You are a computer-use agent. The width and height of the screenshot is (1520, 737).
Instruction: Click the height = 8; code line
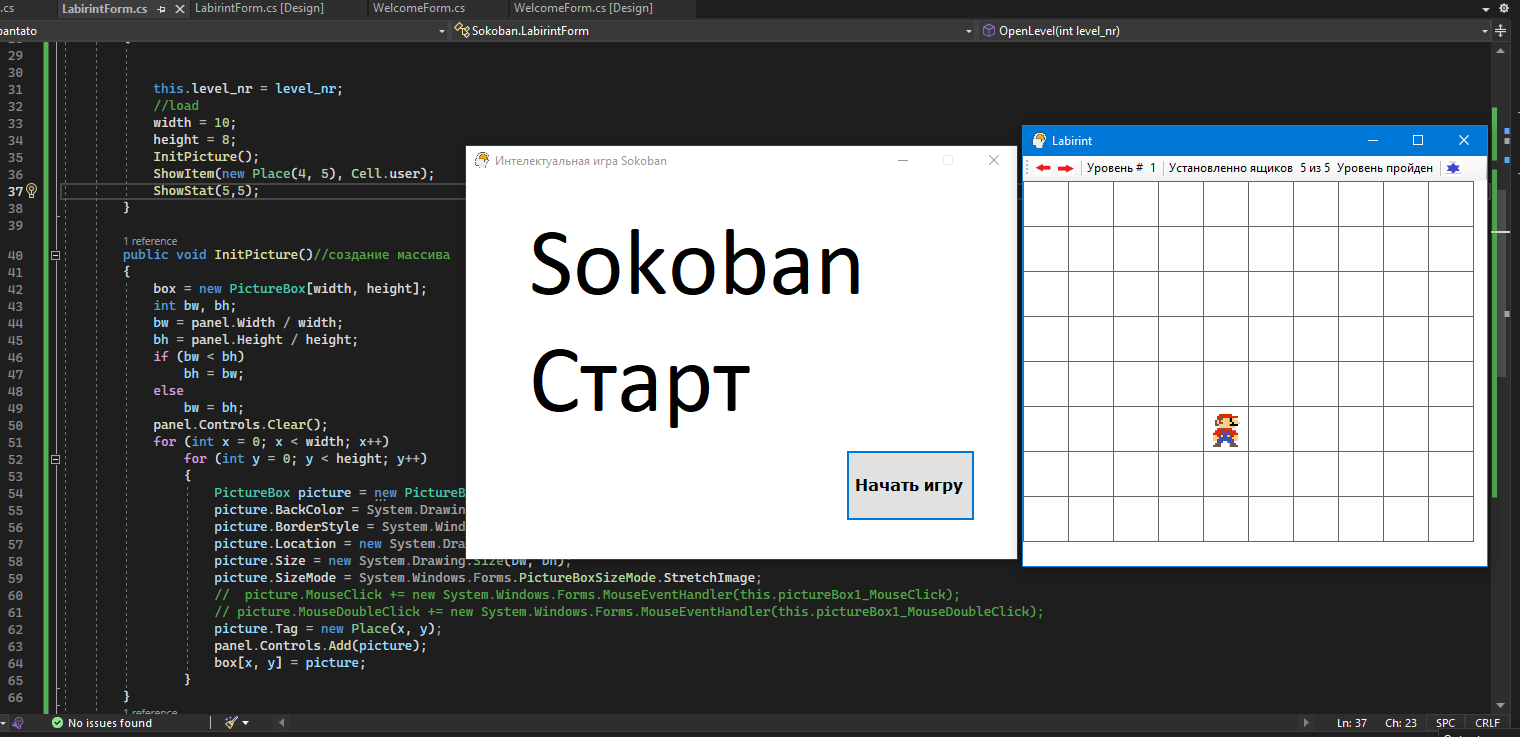tap(194, 139)
